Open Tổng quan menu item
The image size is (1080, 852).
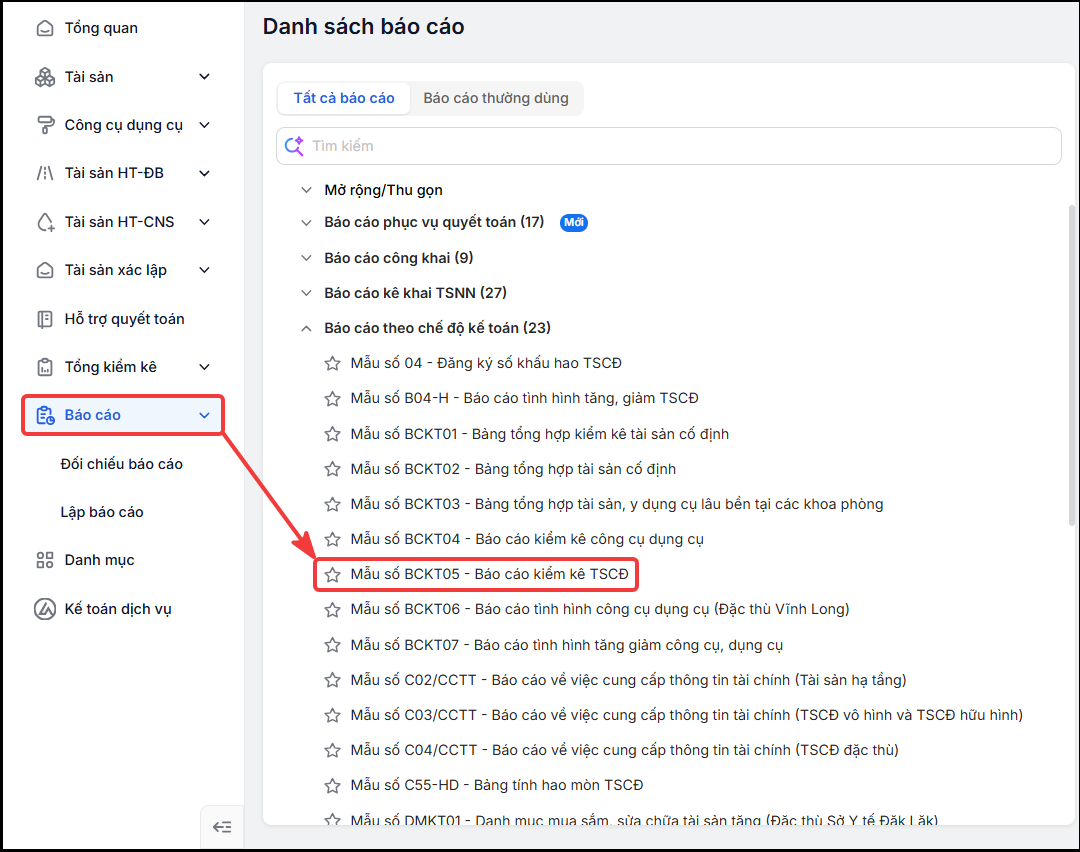(101, 28)
